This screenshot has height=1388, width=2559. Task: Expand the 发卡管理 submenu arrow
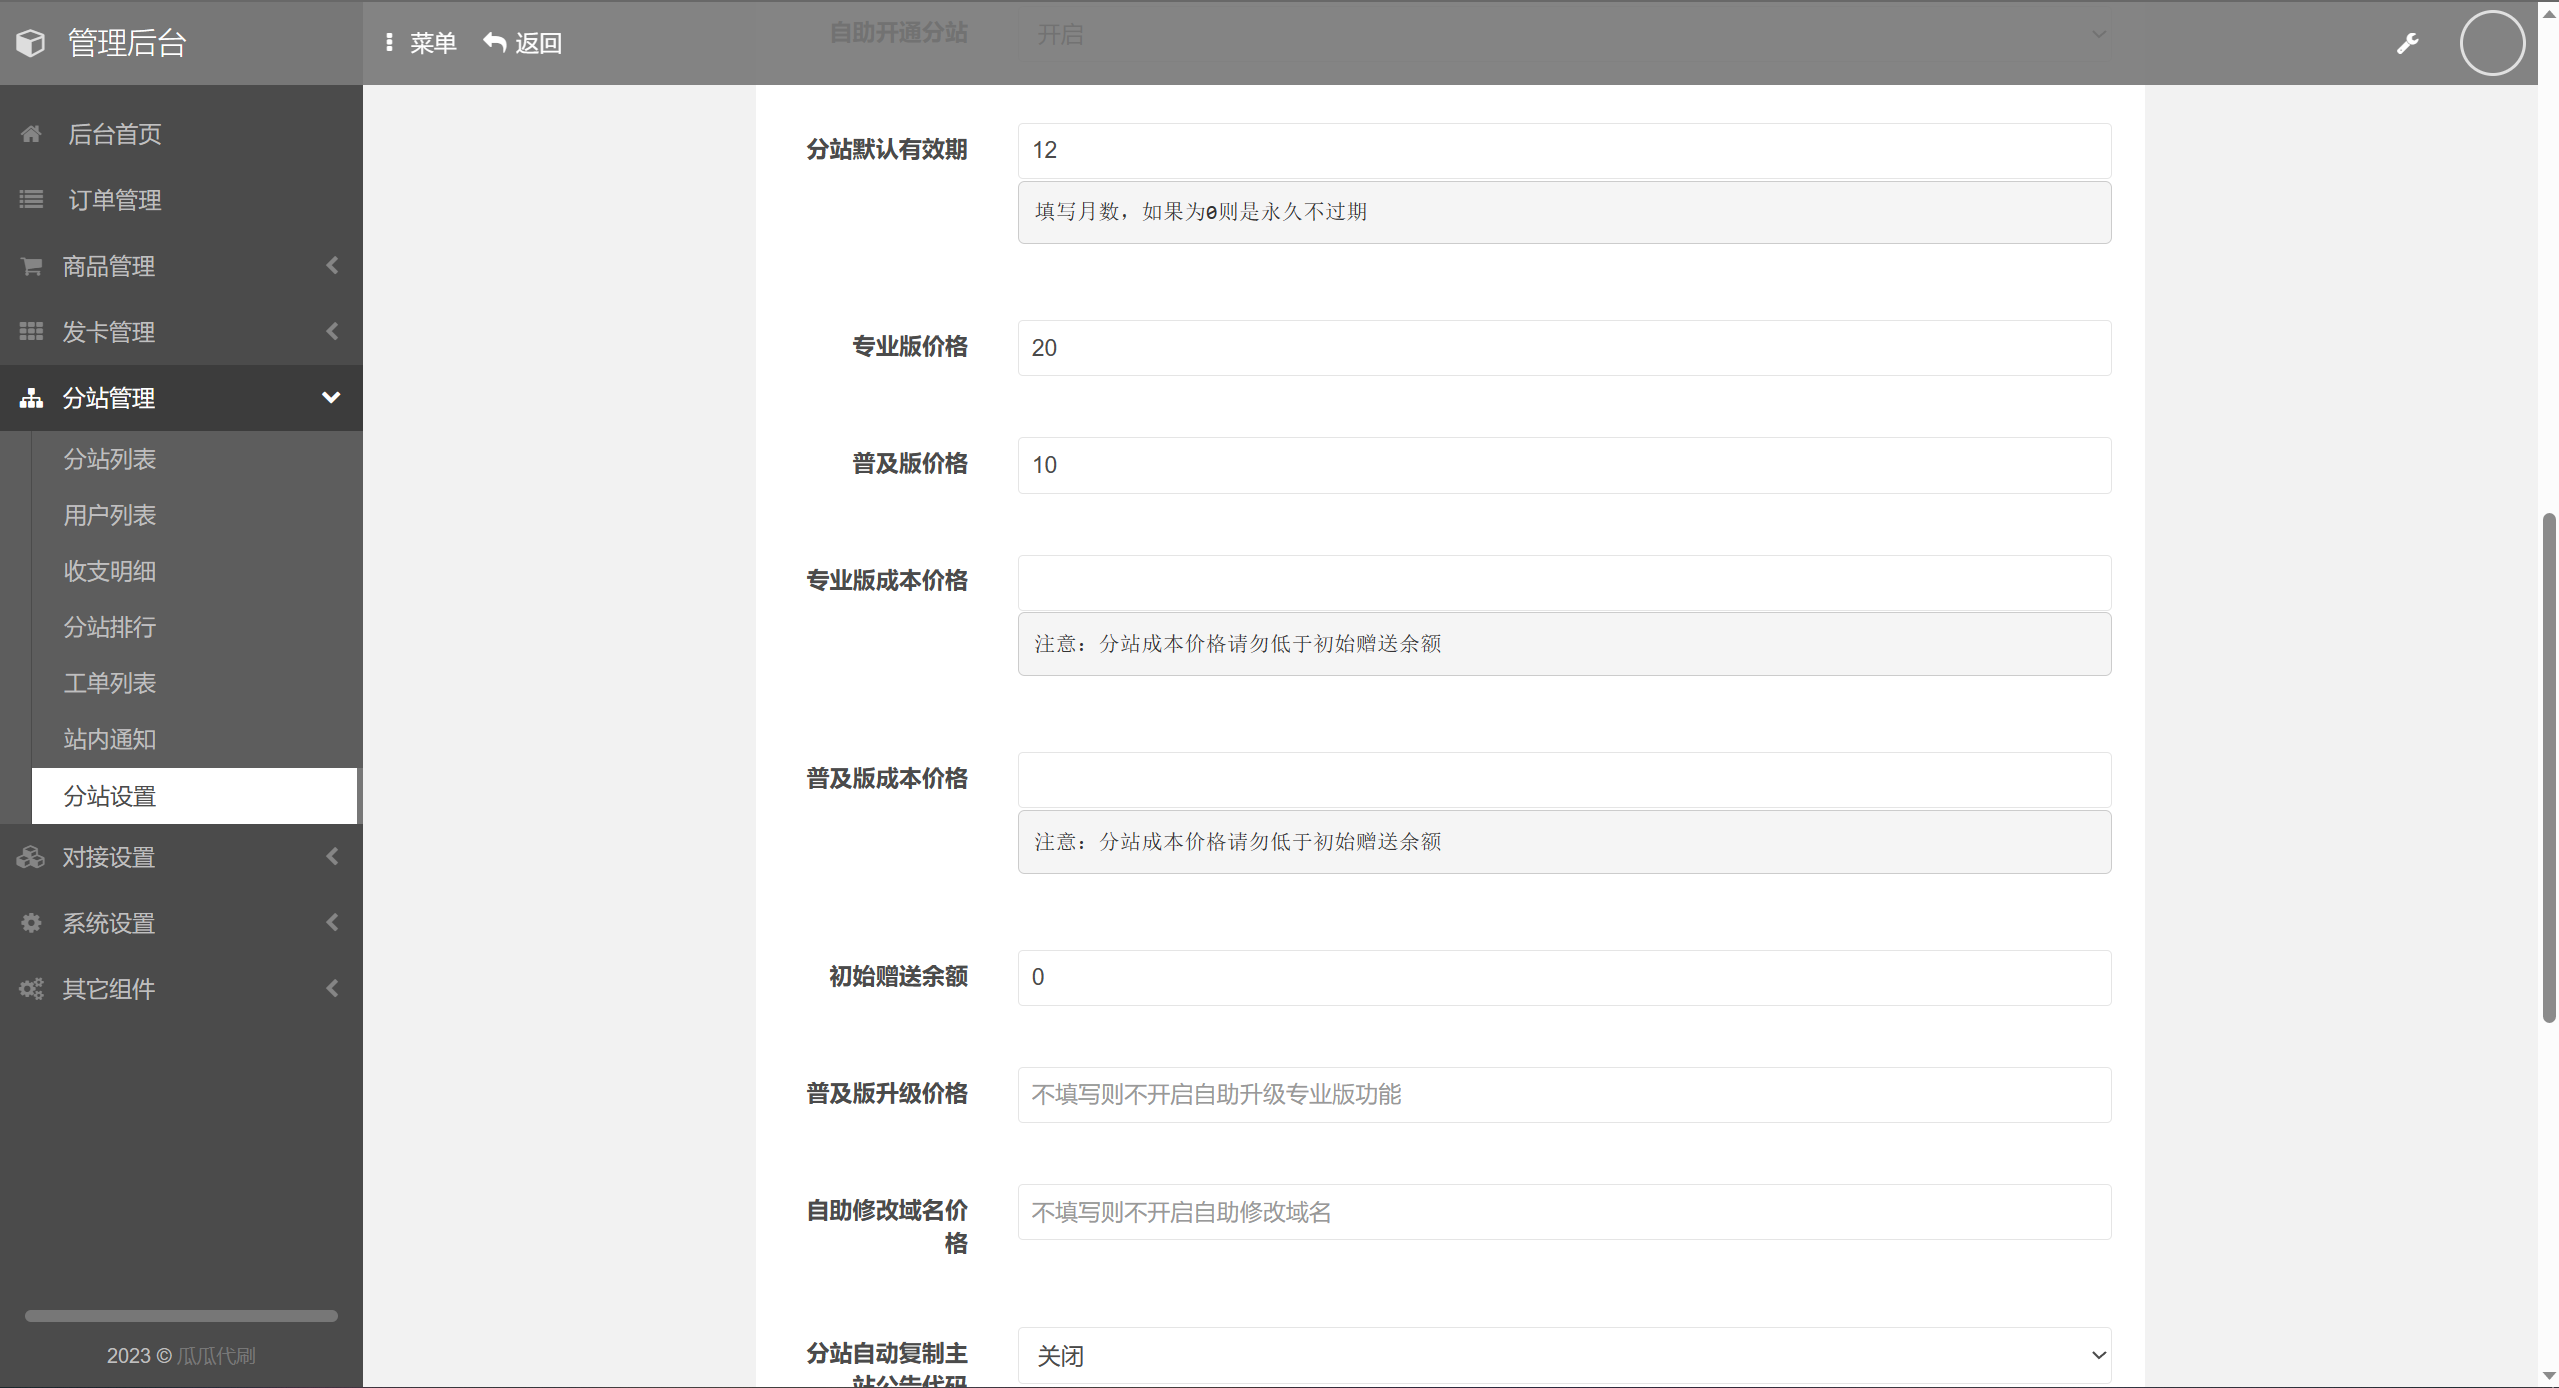pyautogui.click(x=332, y=332)
